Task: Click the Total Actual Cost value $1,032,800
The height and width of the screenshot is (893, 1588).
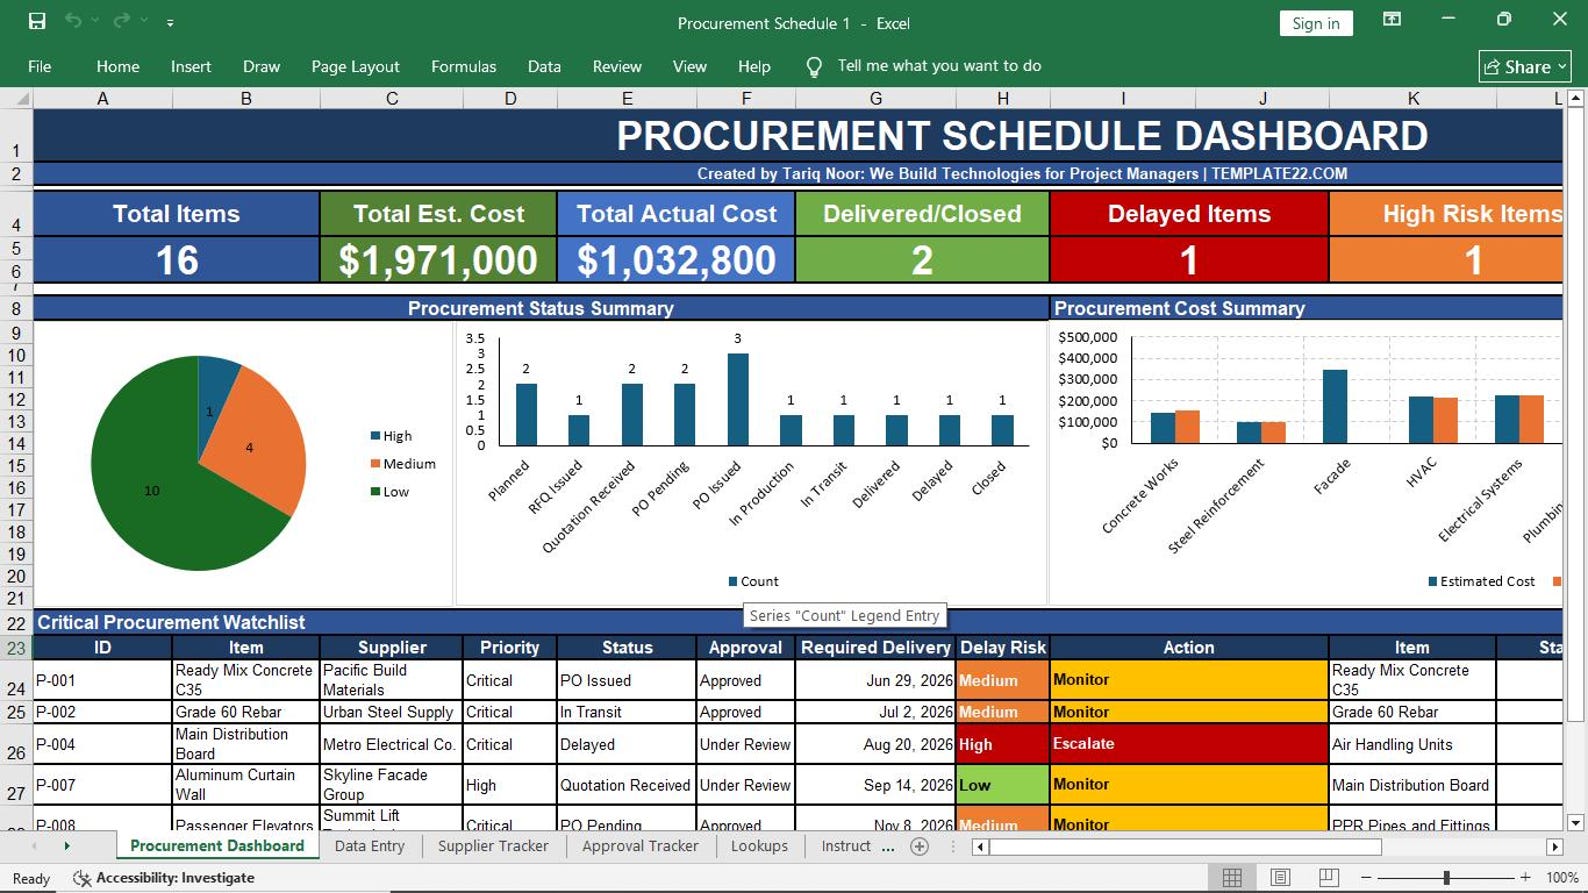Action: tap(676, 260)
